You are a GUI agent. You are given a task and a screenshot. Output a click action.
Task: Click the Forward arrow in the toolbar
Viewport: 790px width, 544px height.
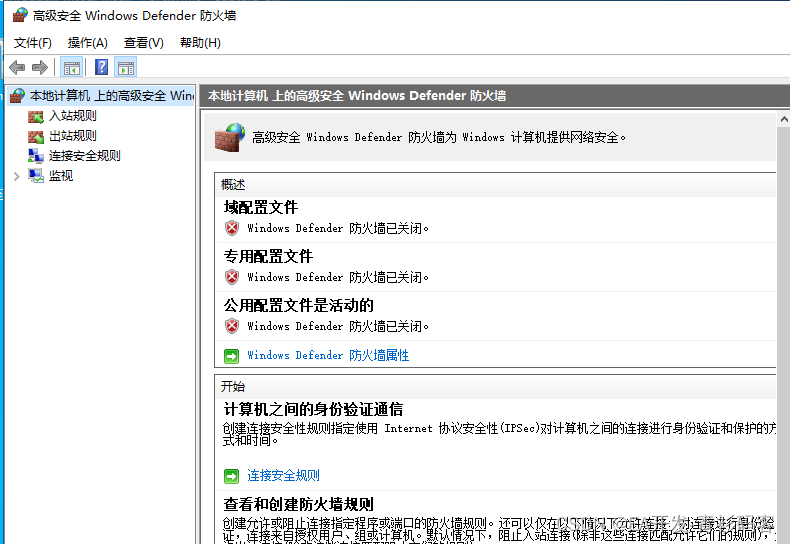click(39, 67)
